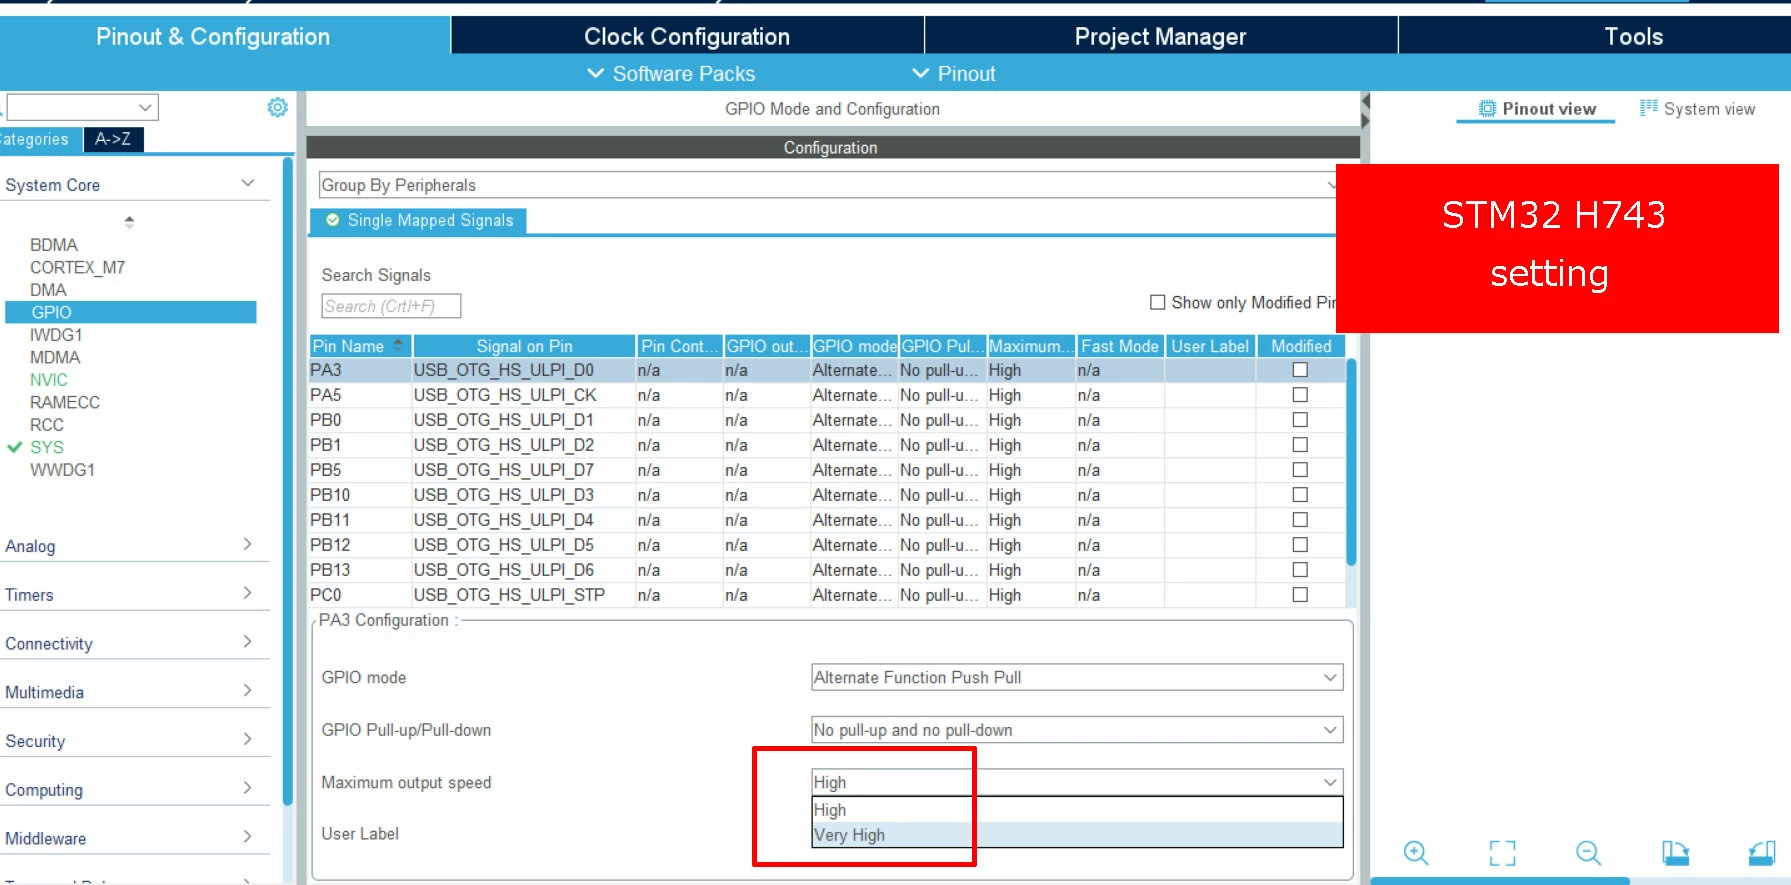This screenshot has height=885, width=1791.
Task: Click the Maximum output speed column header
Action: (1031, 346)
